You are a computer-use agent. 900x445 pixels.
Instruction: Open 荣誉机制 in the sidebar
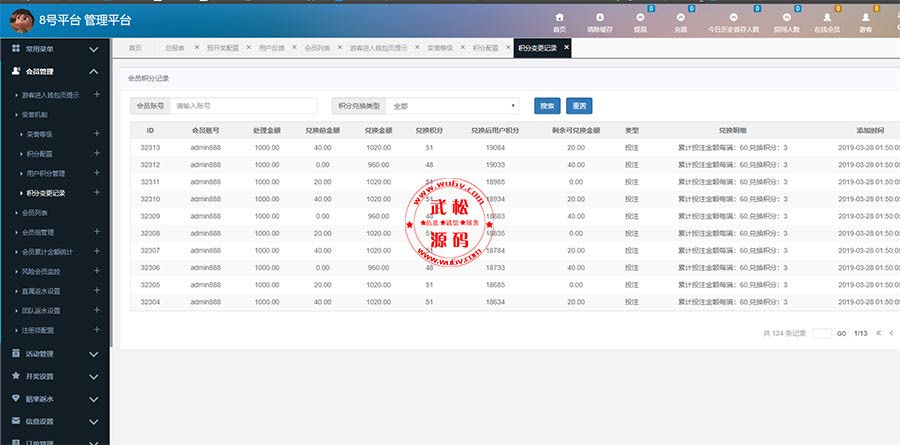click(x=35, y=114)
